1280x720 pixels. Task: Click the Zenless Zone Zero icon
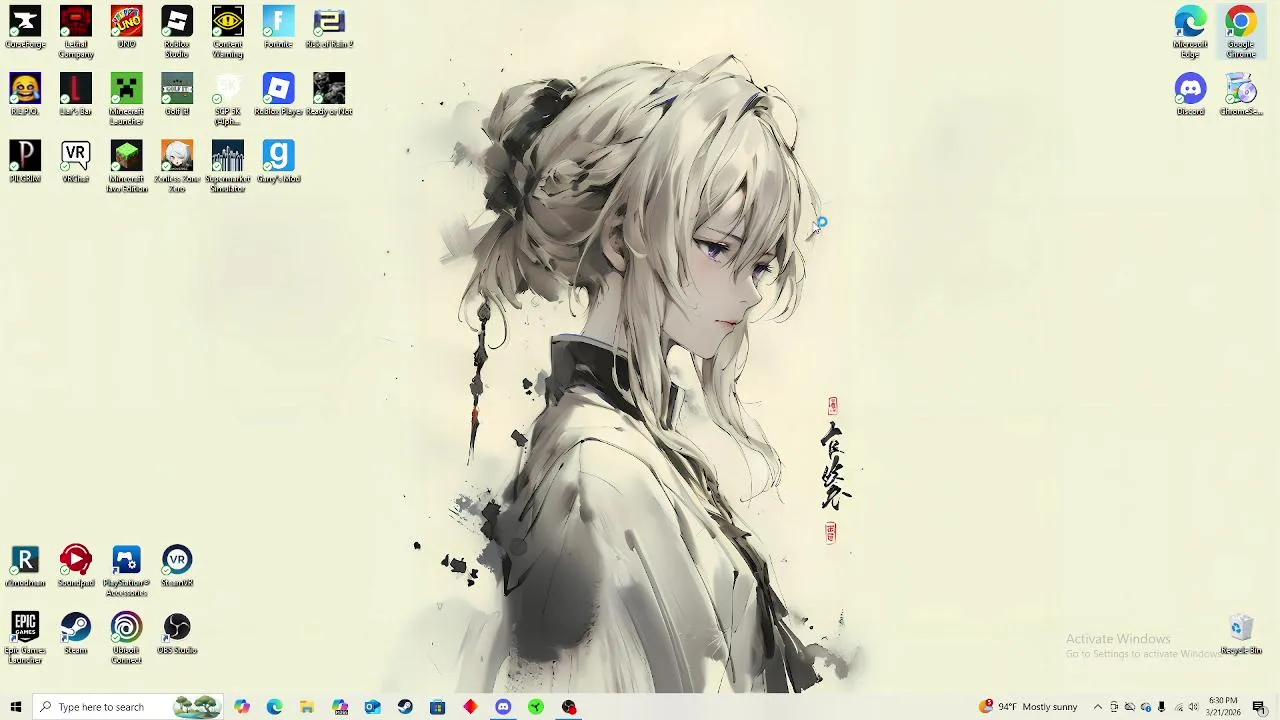[177, 166]
